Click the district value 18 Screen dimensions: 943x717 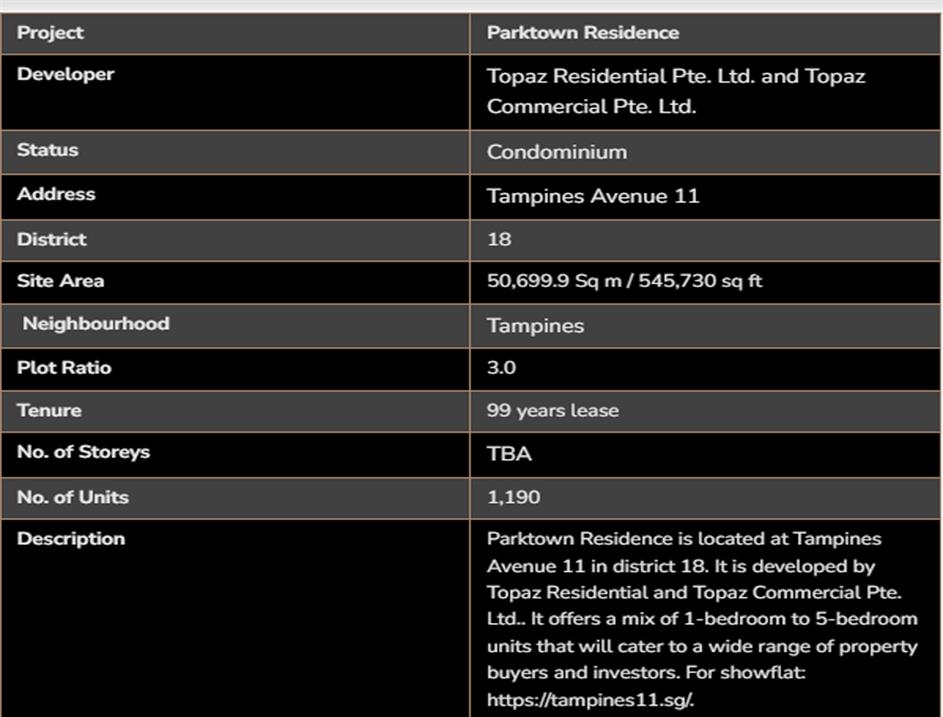499,239
